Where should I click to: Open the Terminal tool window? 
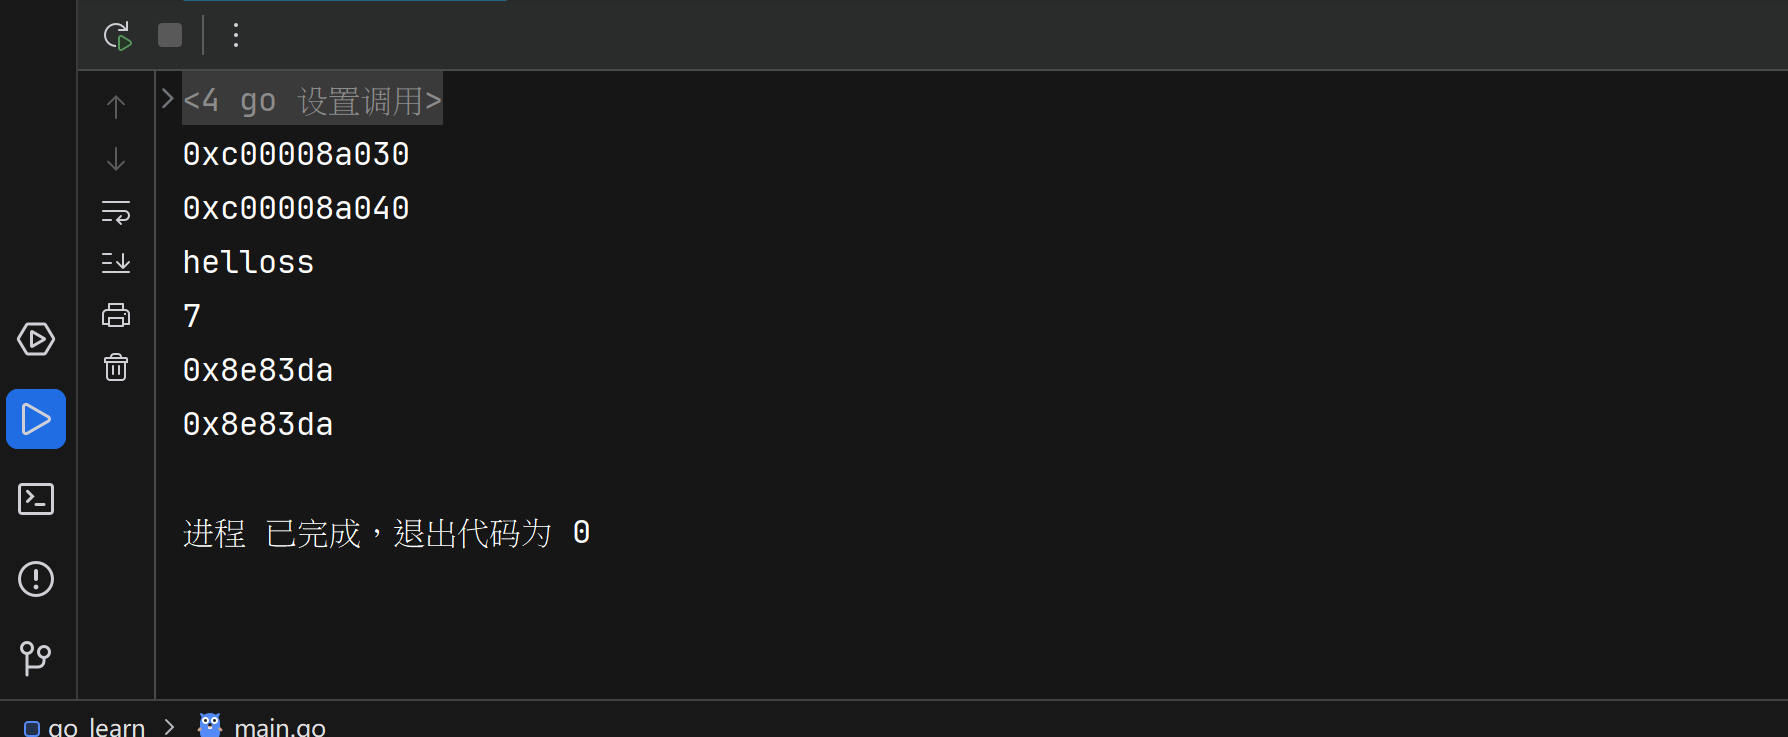36,499
